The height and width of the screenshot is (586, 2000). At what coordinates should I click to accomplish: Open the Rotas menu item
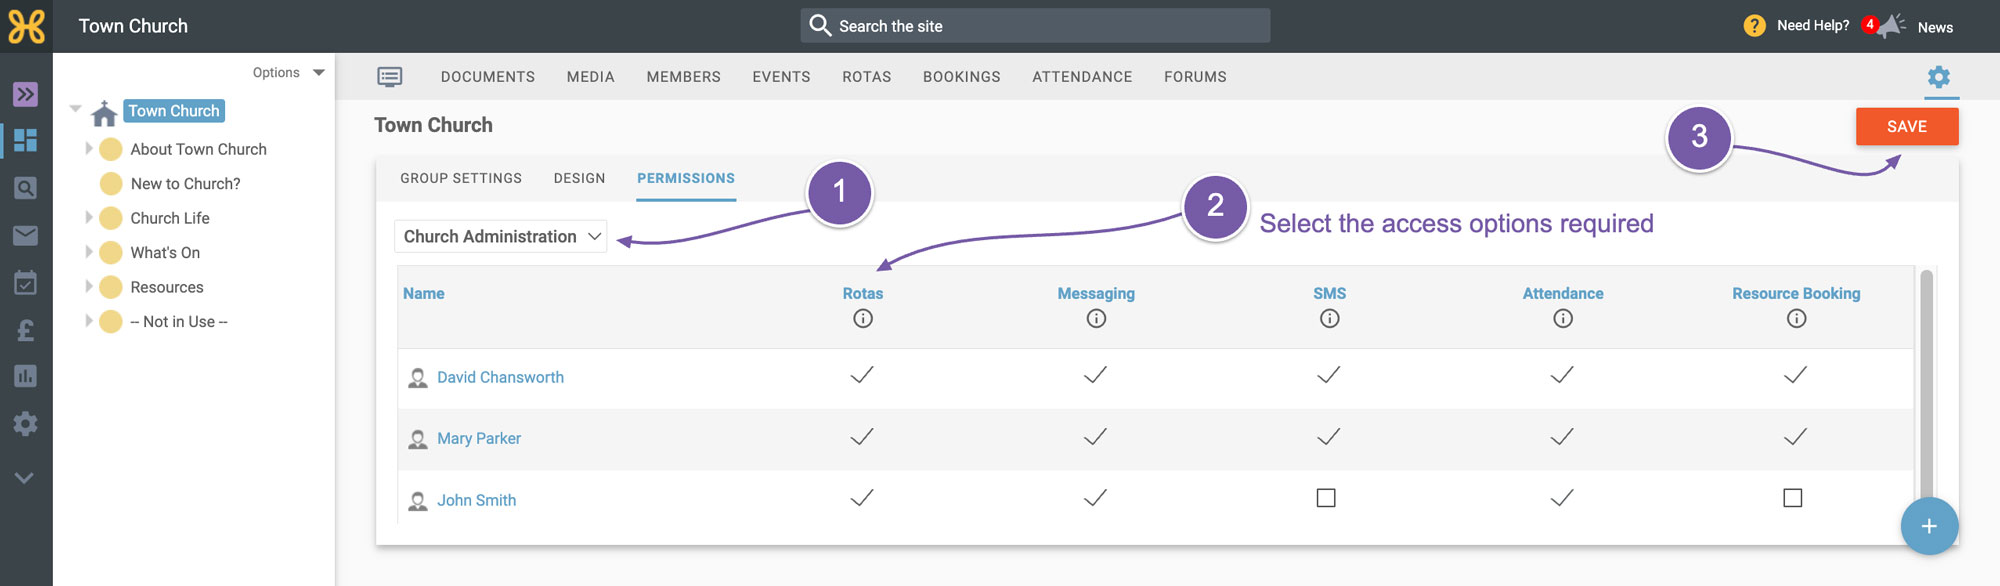(x=867, y=77)
